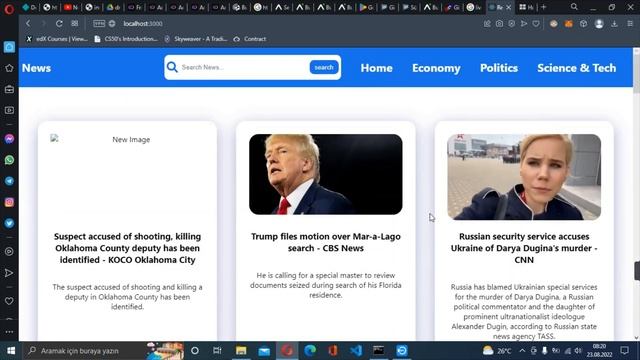Open the sidebar three-dots more menu
This screenshot has height=360, width=640.
pos(9,332)
